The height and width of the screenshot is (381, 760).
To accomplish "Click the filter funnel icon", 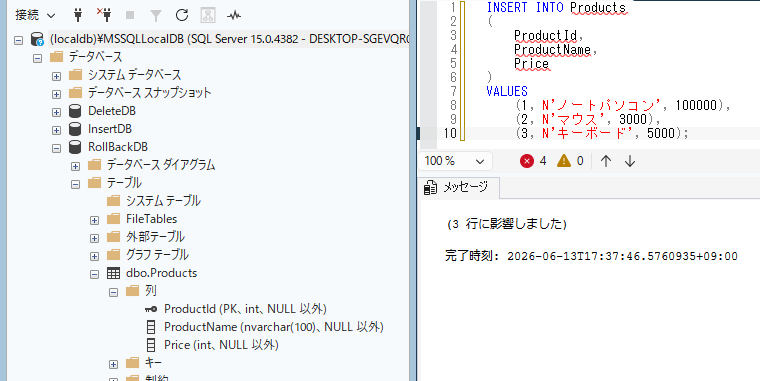I will (x=156, y=16).
